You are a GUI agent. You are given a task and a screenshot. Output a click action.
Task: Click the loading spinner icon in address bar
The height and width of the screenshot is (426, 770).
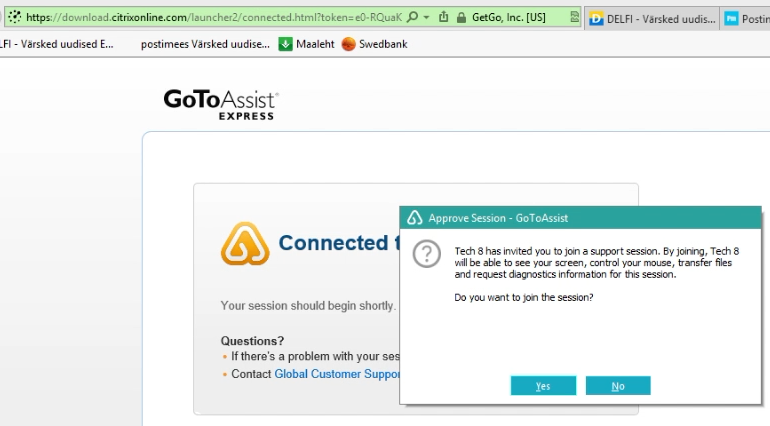[x=15, y=17]
